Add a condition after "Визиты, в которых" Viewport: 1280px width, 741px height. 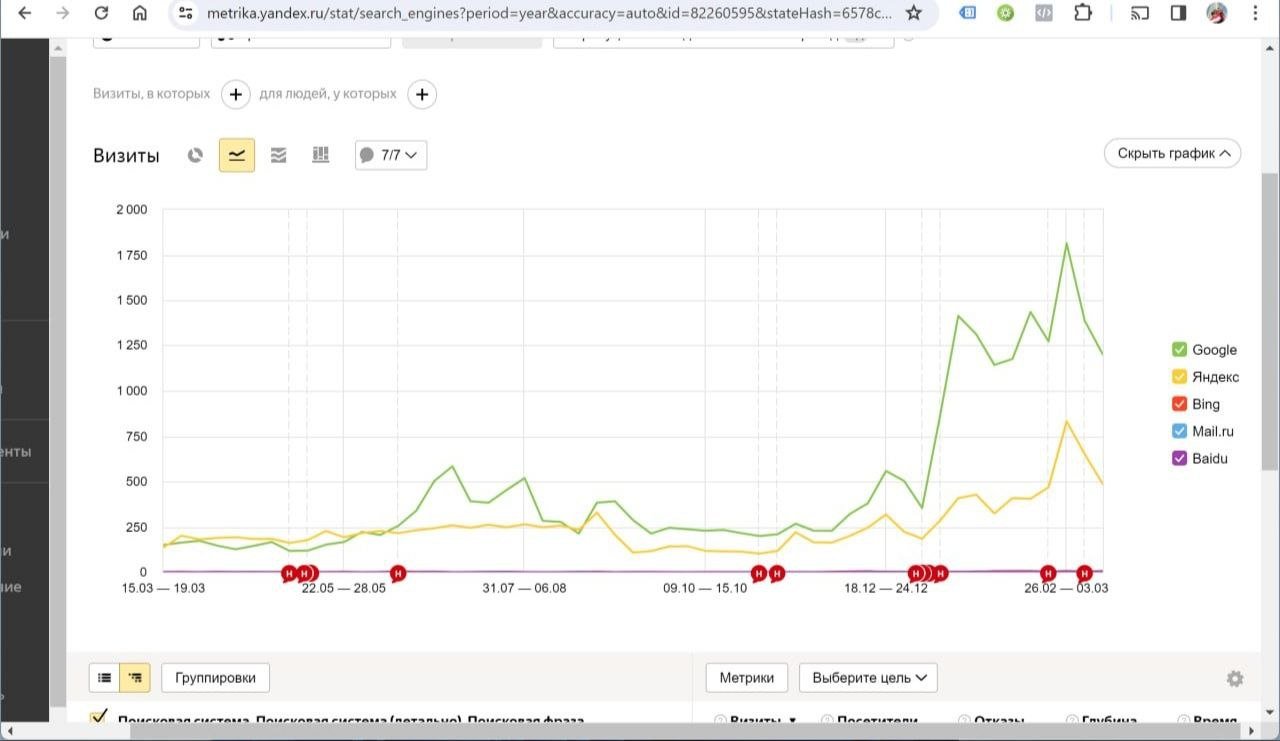click(235, 94)
